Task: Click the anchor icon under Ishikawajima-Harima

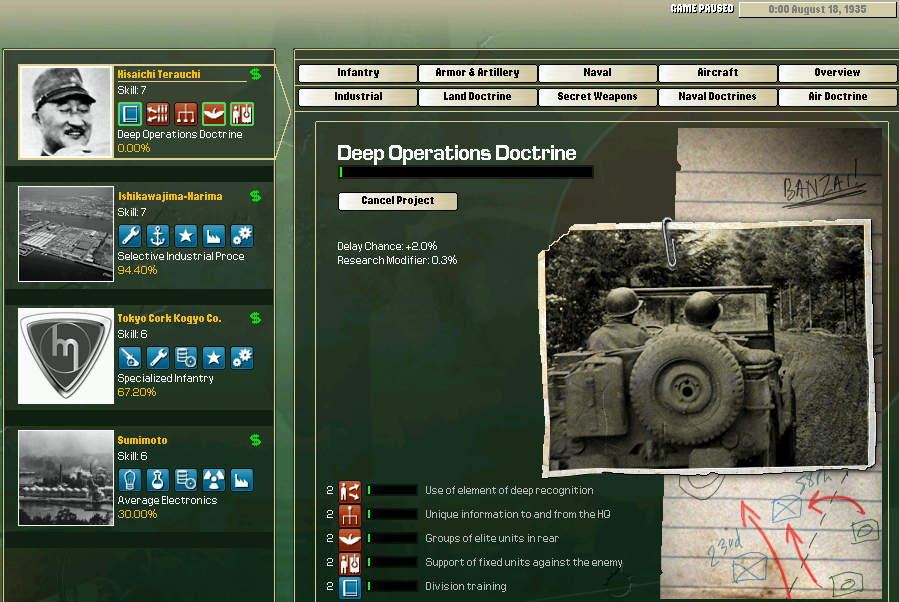Action: point(158,236)
